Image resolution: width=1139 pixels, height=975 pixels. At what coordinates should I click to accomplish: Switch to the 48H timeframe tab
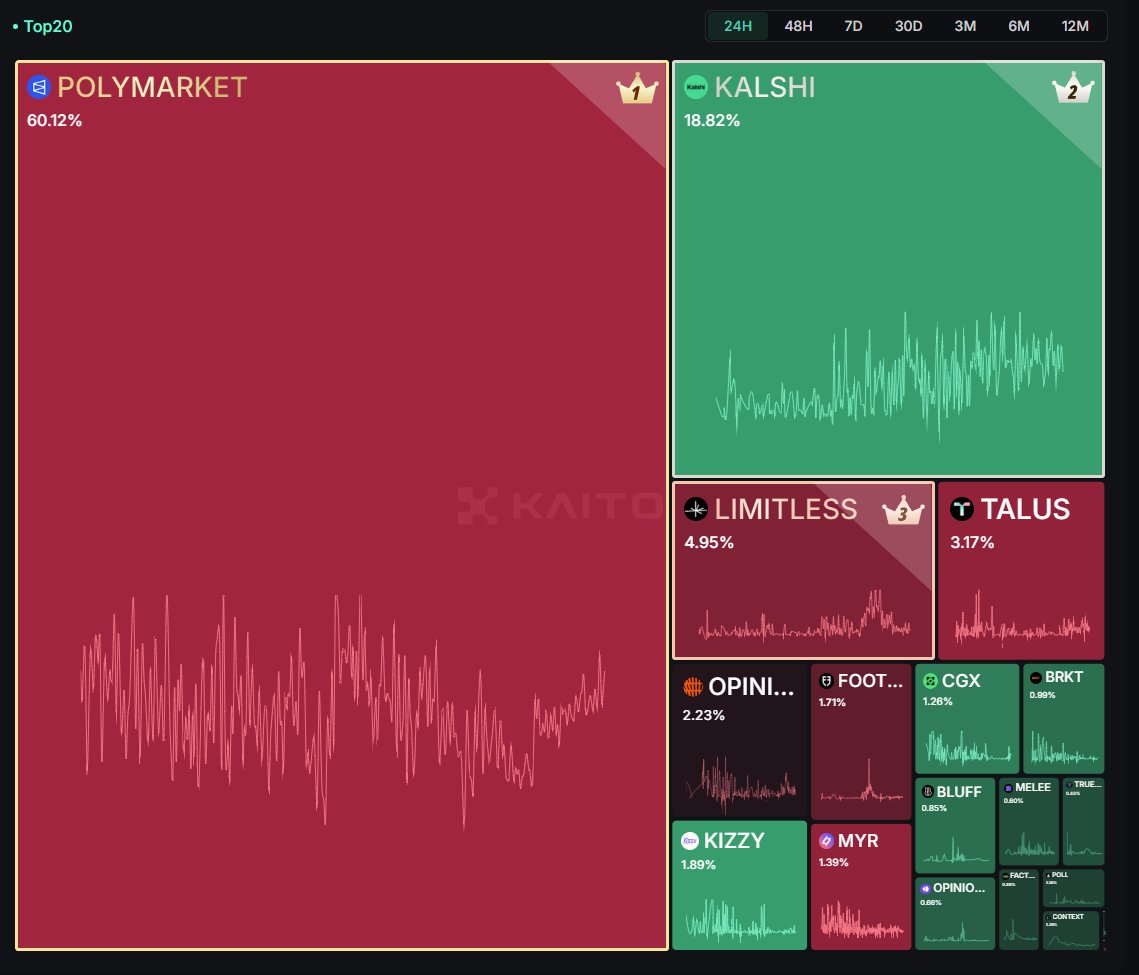click(x=797, y=26)
